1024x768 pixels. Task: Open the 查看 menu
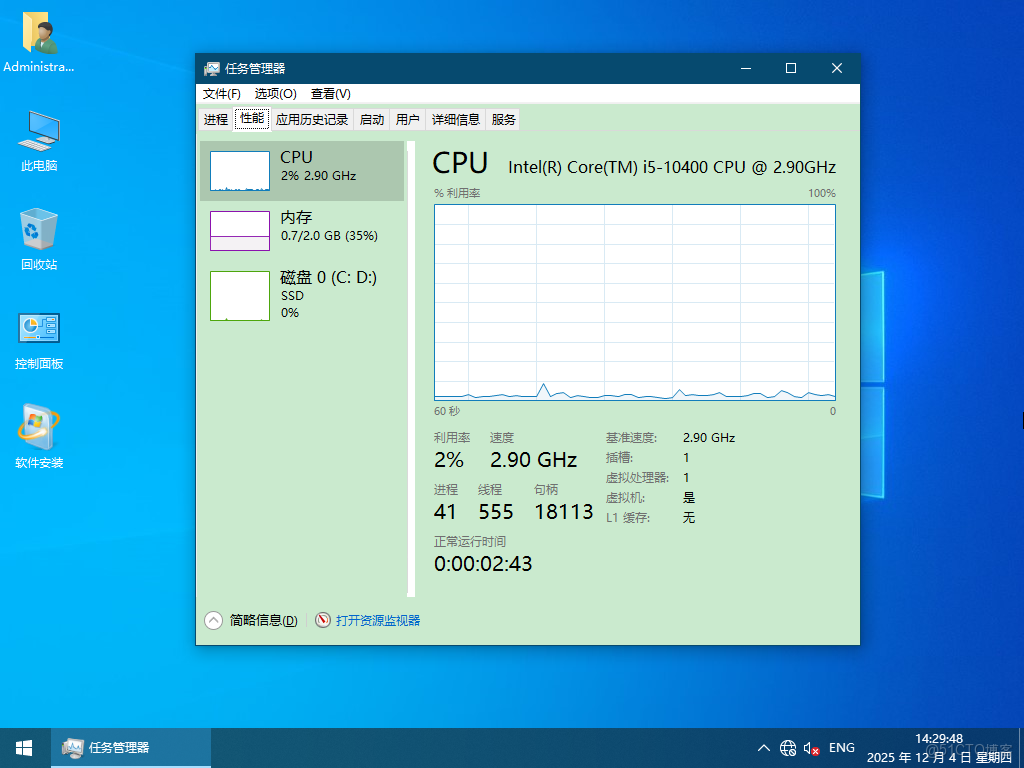[x=329, y=93]
